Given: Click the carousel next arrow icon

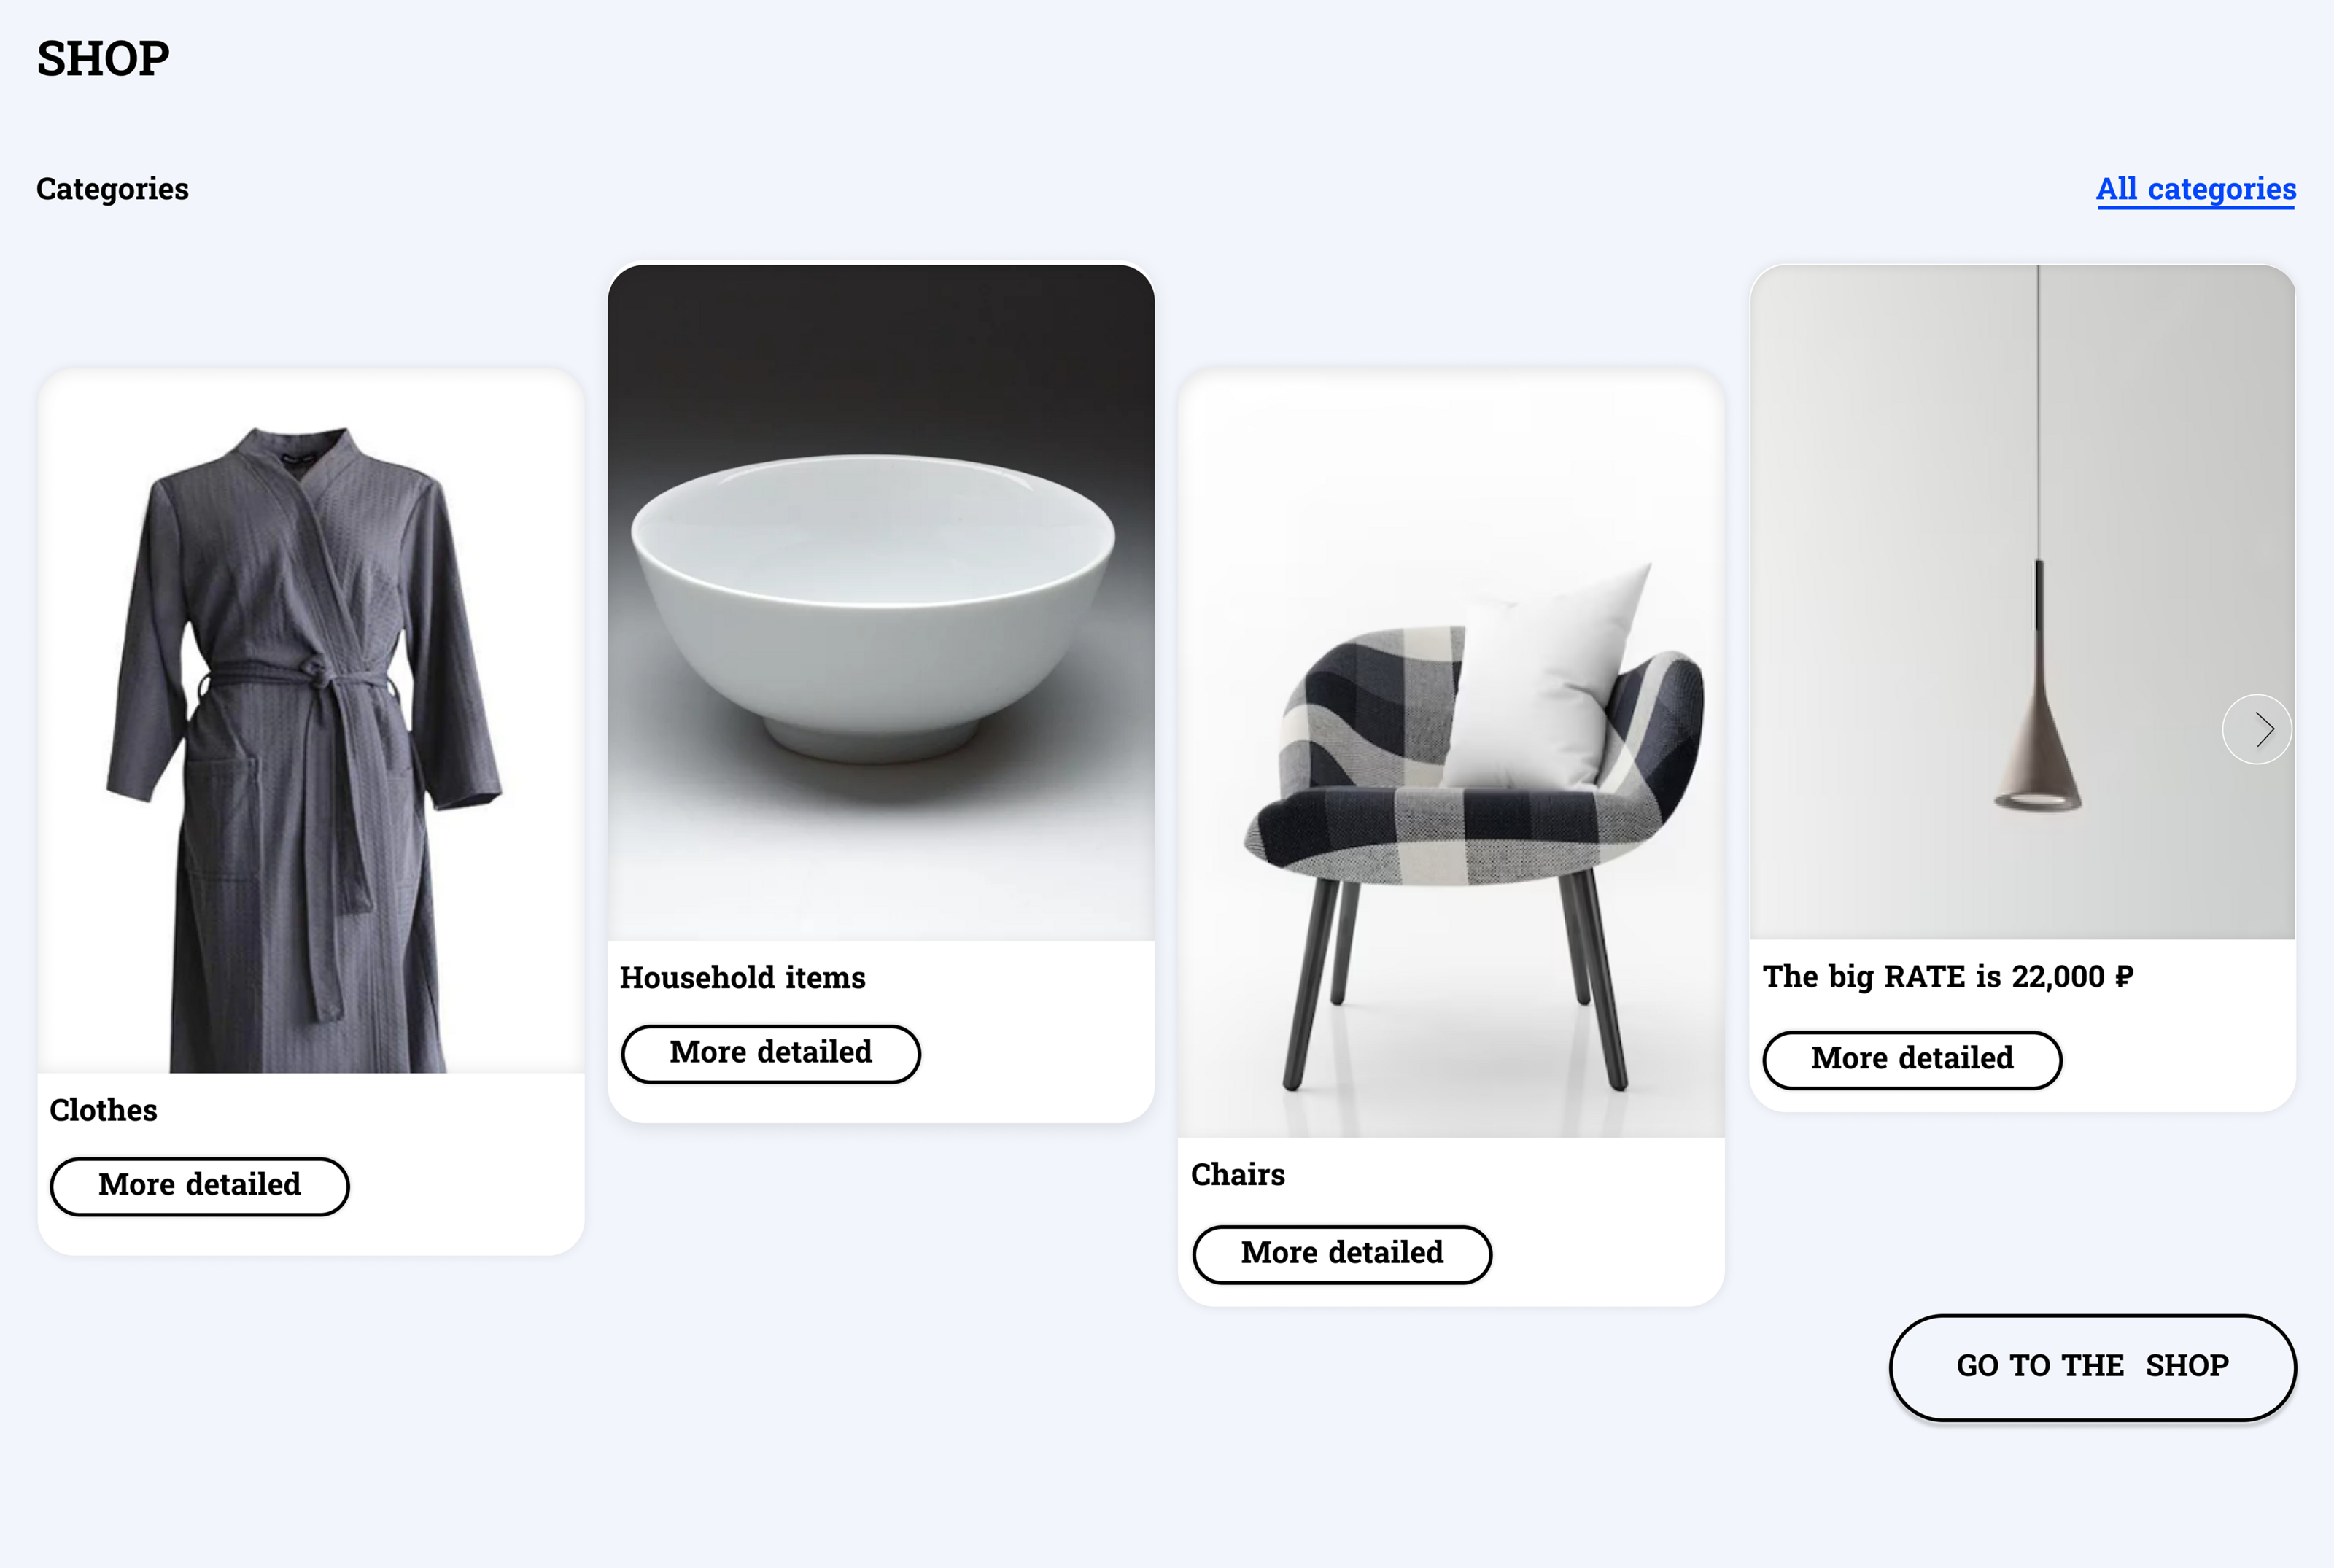Looking at the screenshot, I should 2256,729.
